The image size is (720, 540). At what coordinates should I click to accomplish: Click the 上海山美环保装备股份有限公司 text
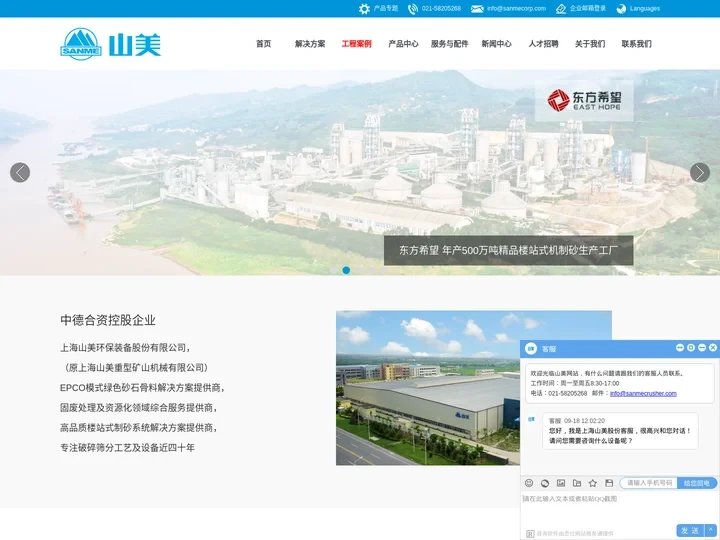click(x=125, y=348)
